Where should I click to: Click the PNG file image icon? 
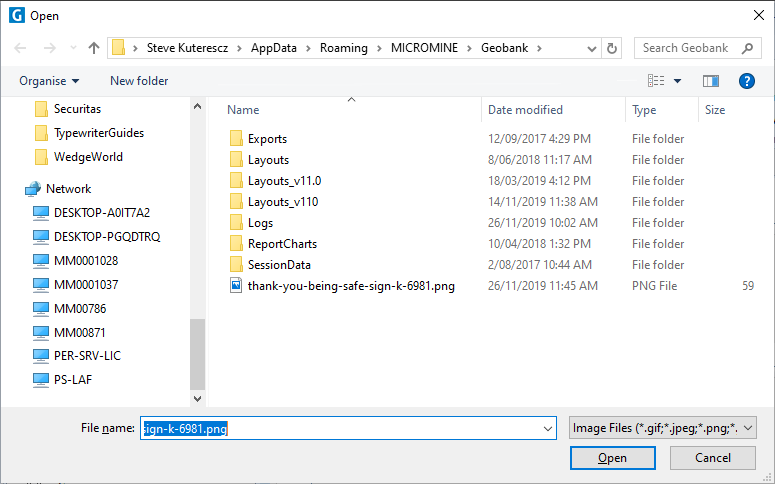[x=236, y=286]
